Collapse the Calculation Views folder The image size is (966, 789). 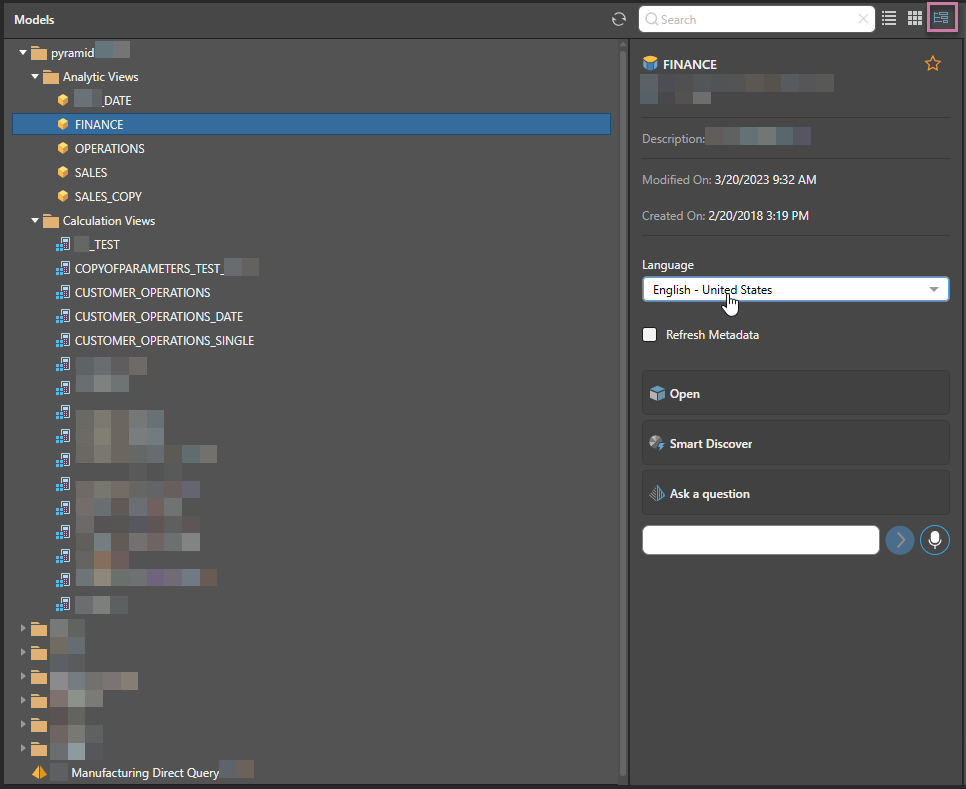(35, 221)
